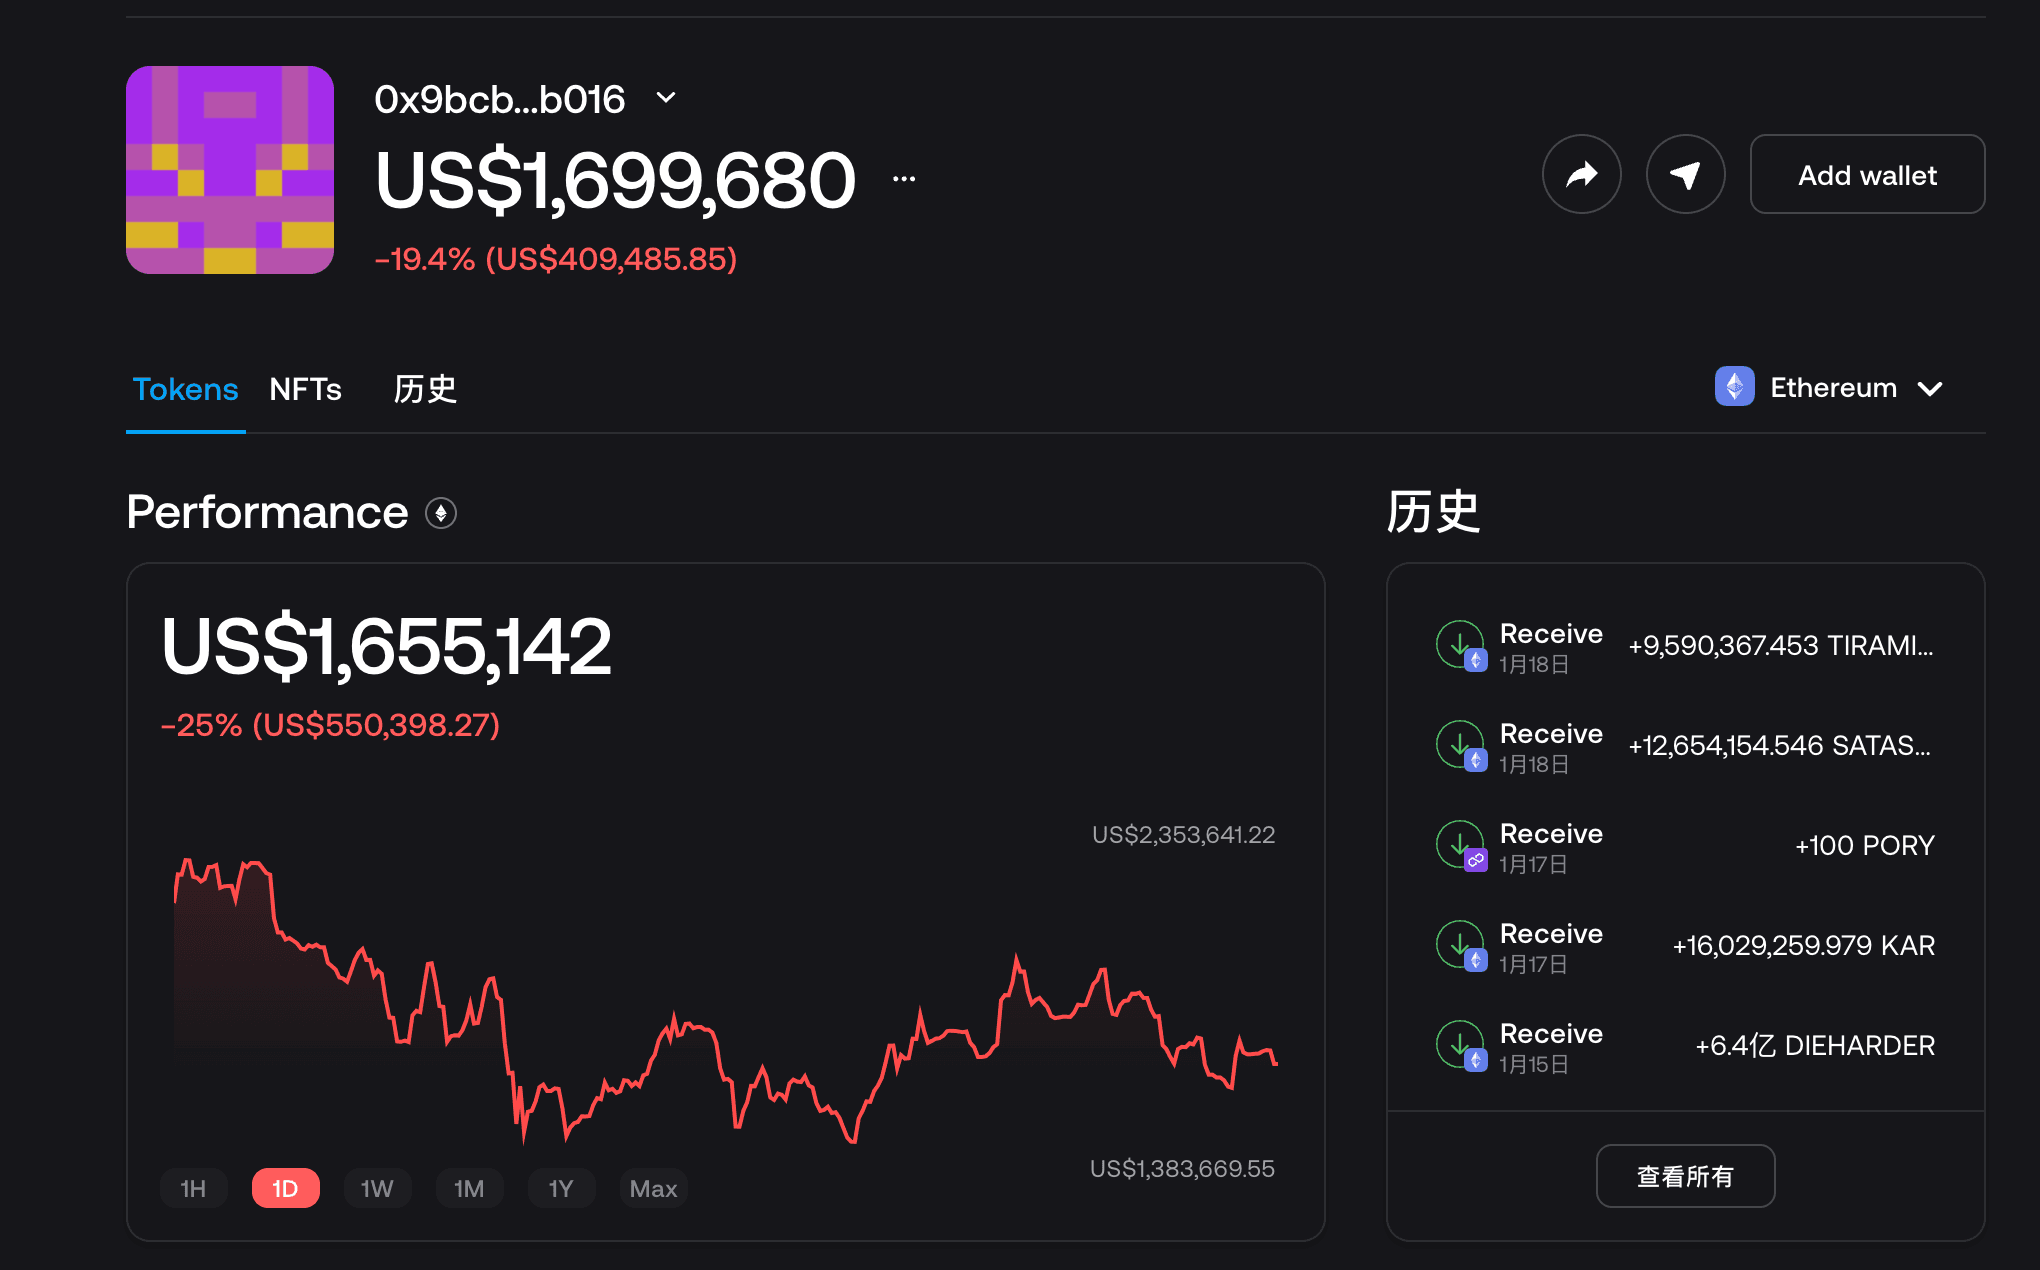The width and height of the screenshot is (2040, 1270).
Task: Switch to the NFTs tab
Action: 306,390
